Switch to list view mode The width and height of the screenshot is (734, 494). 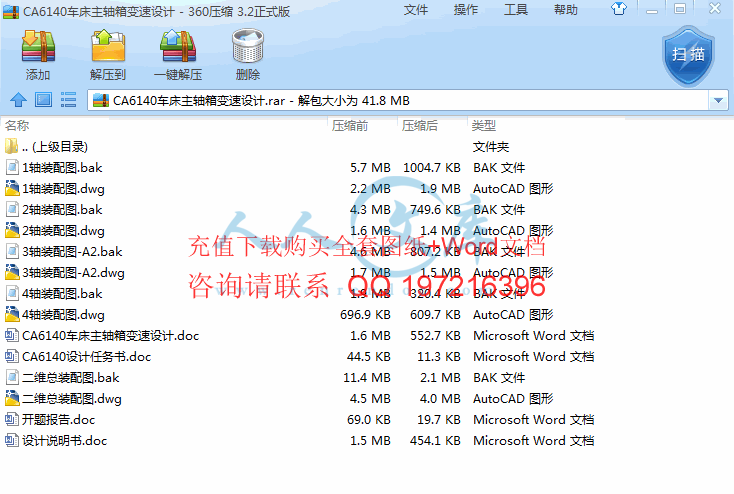pyautogui.click(x=68, y=100)
